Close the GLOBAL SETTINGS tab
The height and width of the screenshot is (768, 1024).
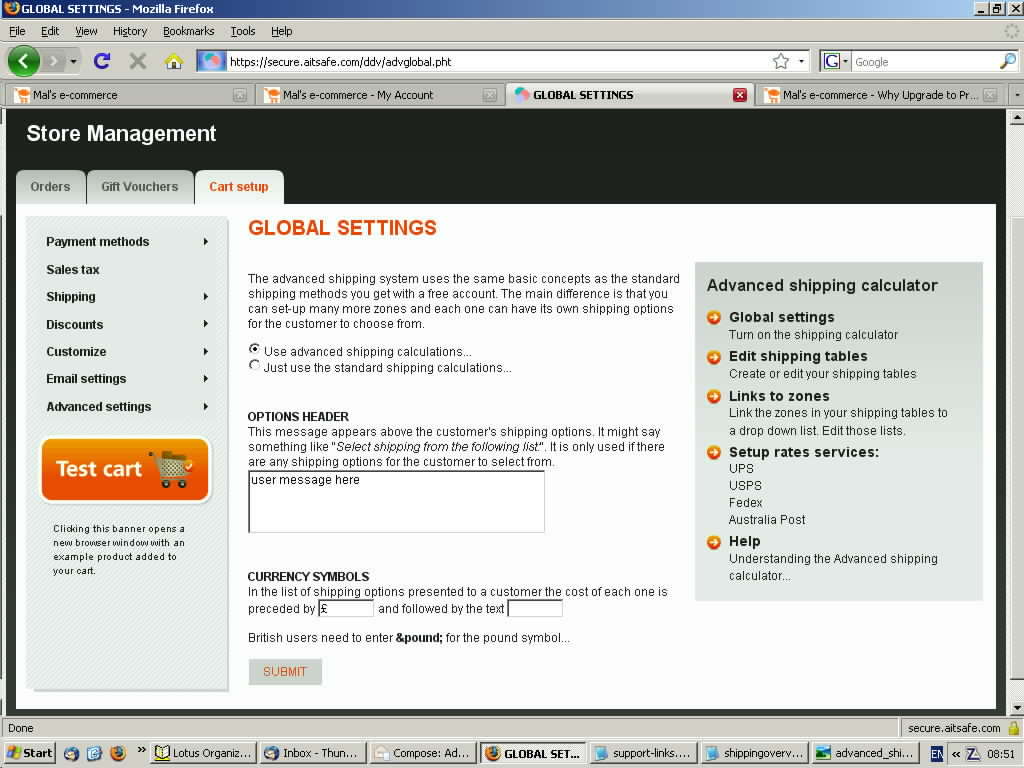(x=740, y=95)
